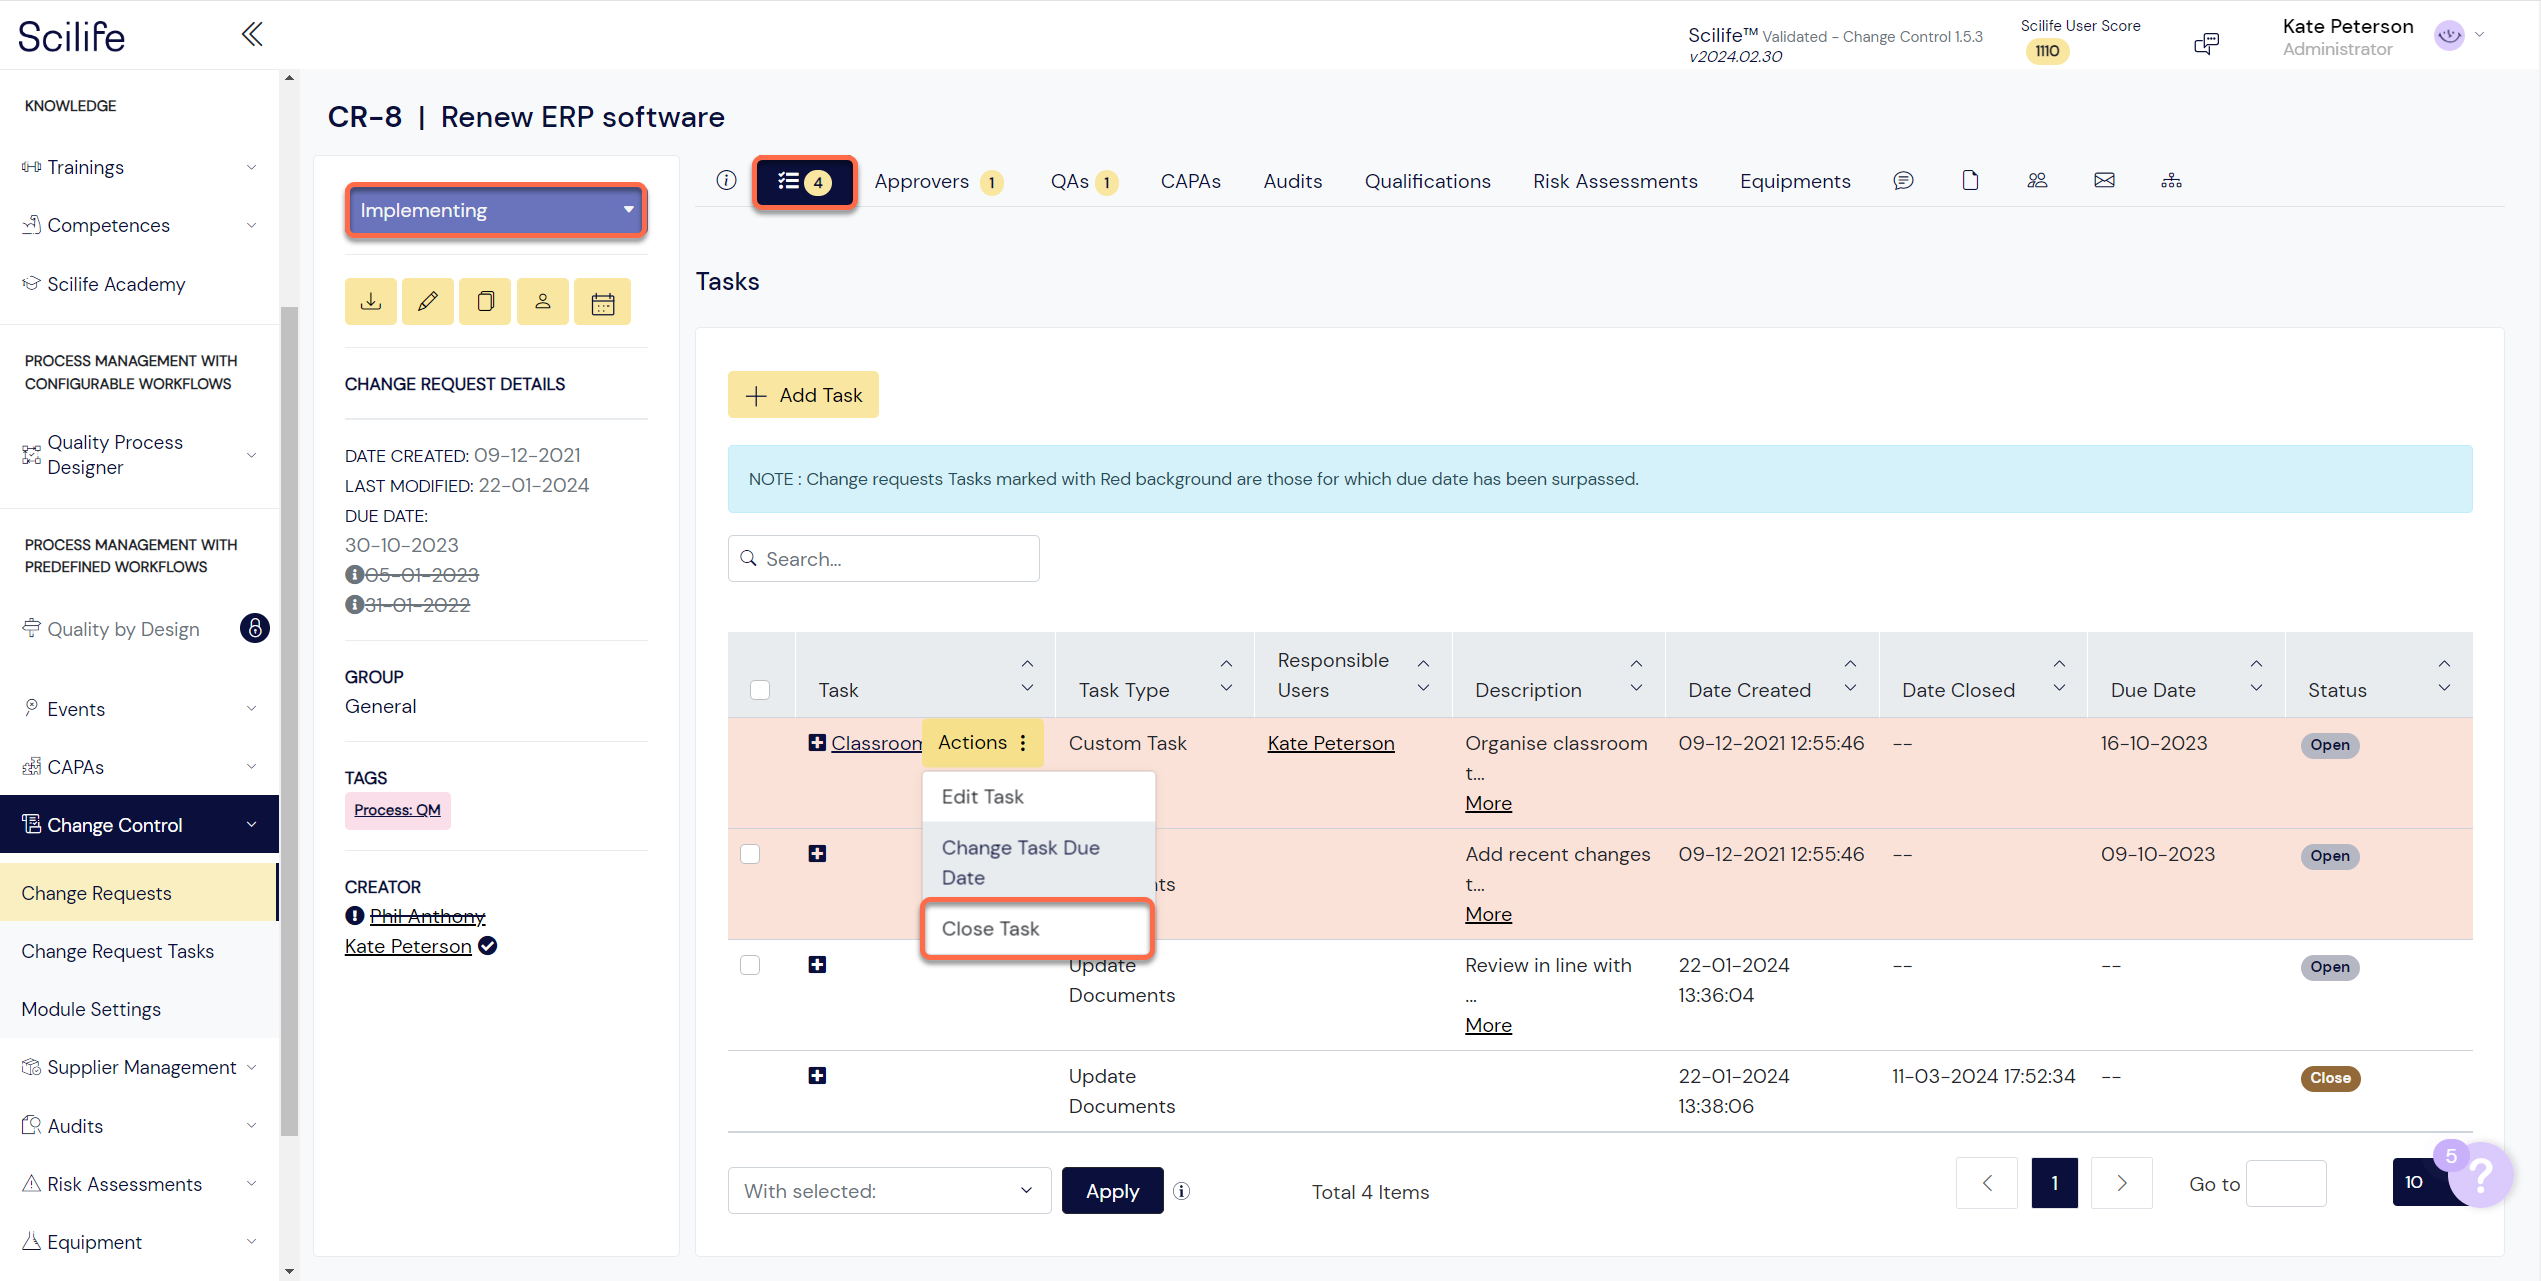Open the Classroom task link
The image size is (2541, 1281).
pyautogui.click(x=876, y=743)
